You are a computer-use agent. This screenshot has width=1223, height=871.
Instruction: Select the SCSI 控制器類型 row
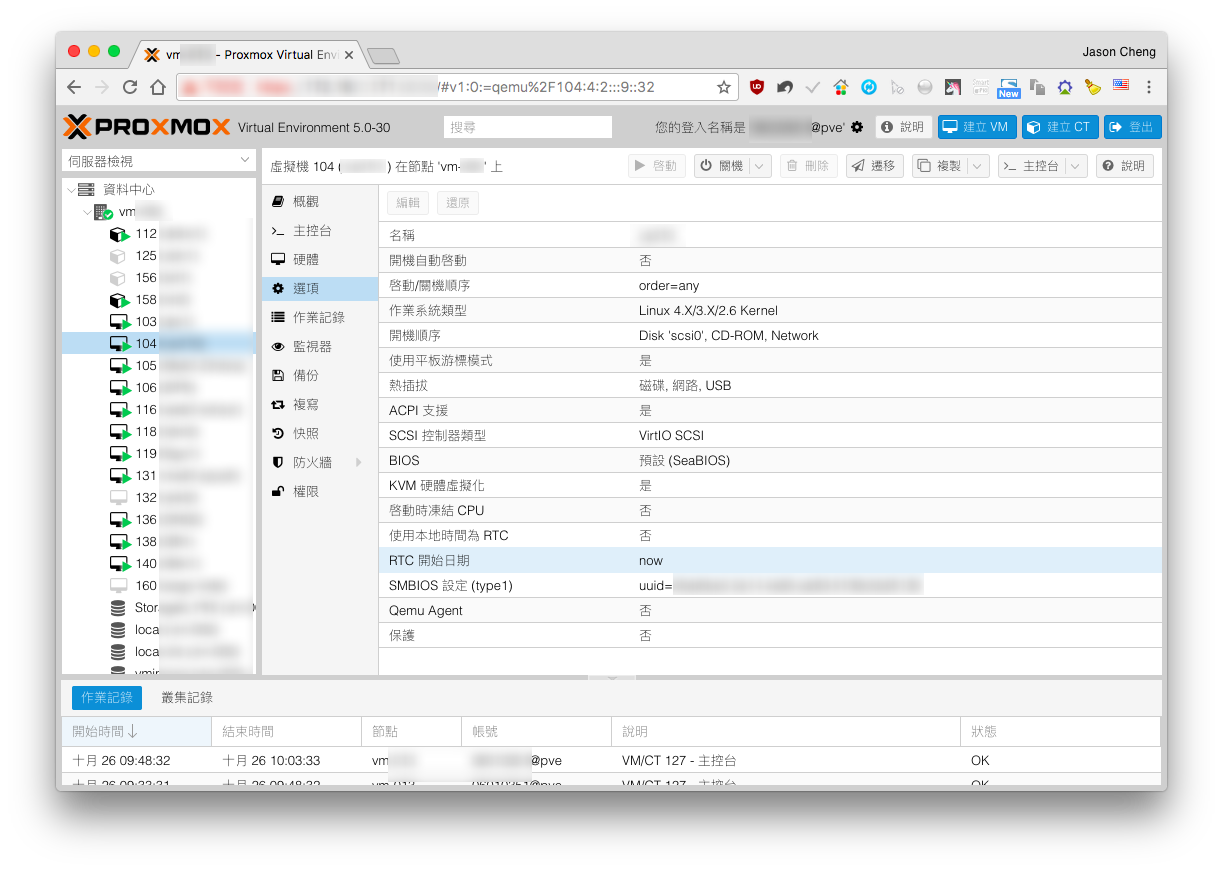[770, 435]
